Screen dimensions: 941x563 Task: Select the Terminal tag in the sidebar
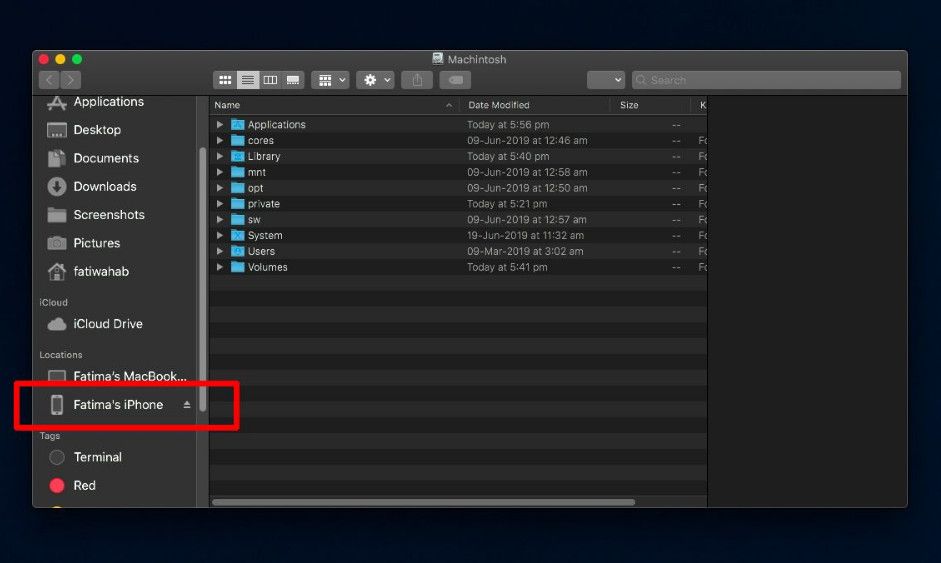tap(97, 457)
